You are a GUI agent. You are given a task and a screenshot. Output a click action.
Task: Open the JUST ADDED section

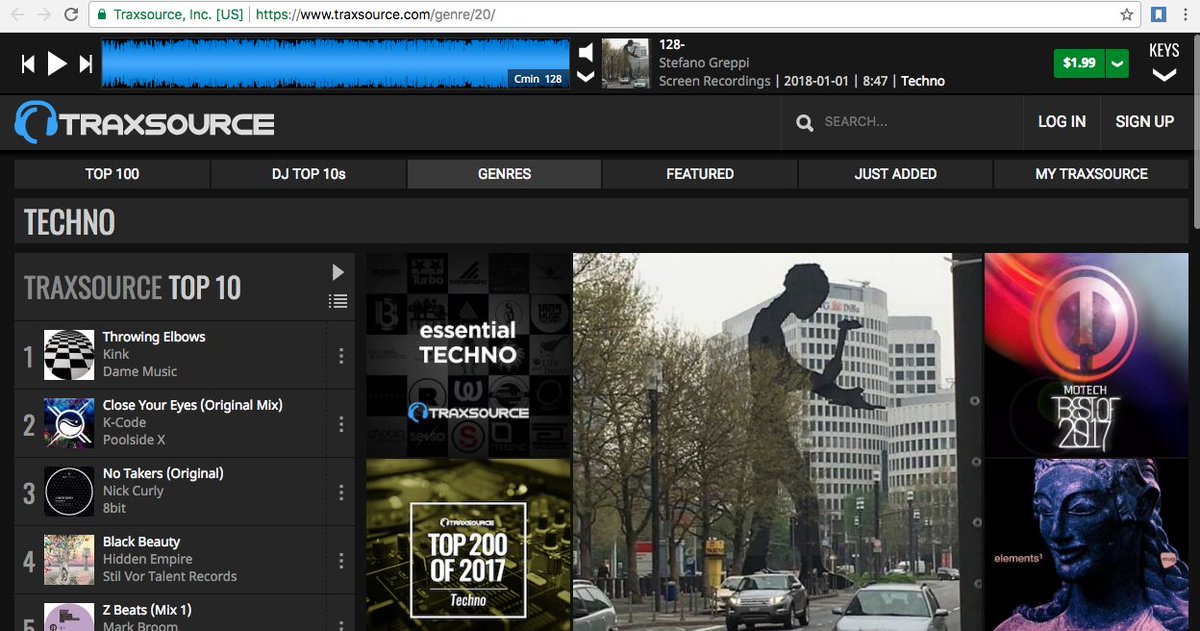pos(895,173)
